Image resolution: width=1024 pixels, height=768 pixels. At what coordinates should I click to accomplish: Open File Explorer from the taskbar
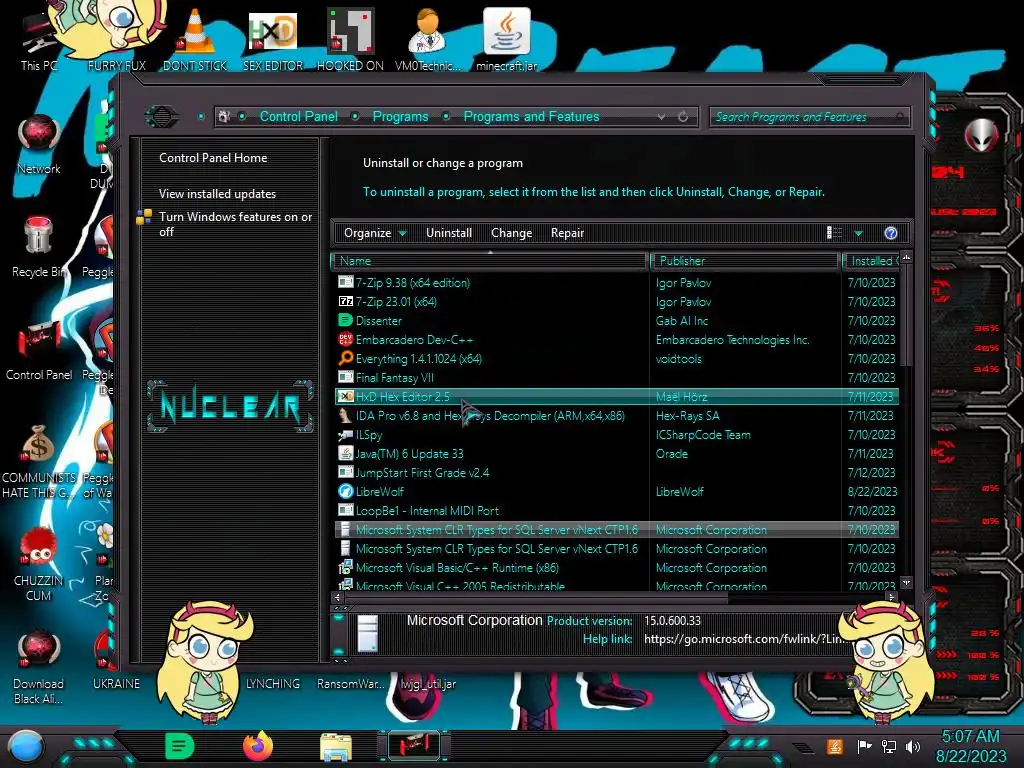click(336, 747)
